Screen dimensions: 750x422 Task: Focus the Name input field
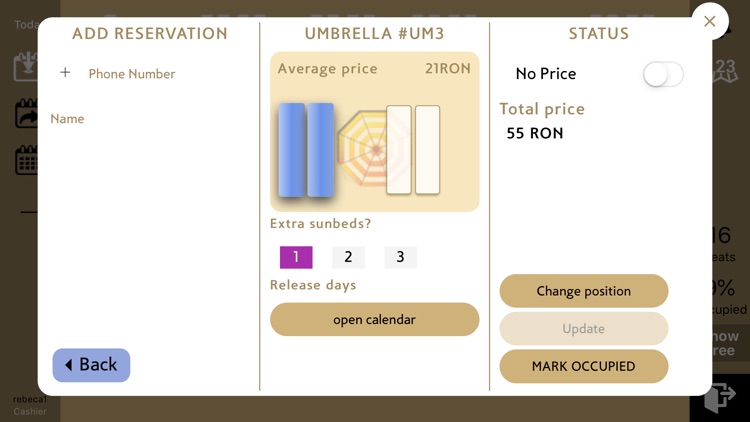pyautogui.click(x=149, y=119)
